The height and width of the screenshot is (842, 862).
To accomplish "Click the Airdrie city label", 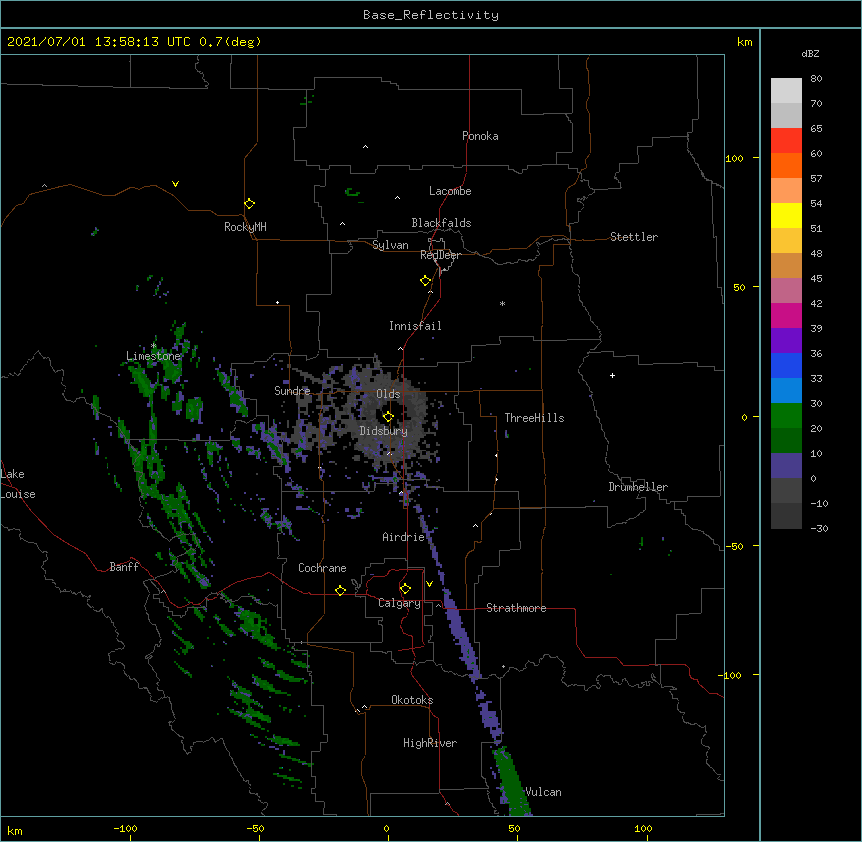I will (404, 537).
